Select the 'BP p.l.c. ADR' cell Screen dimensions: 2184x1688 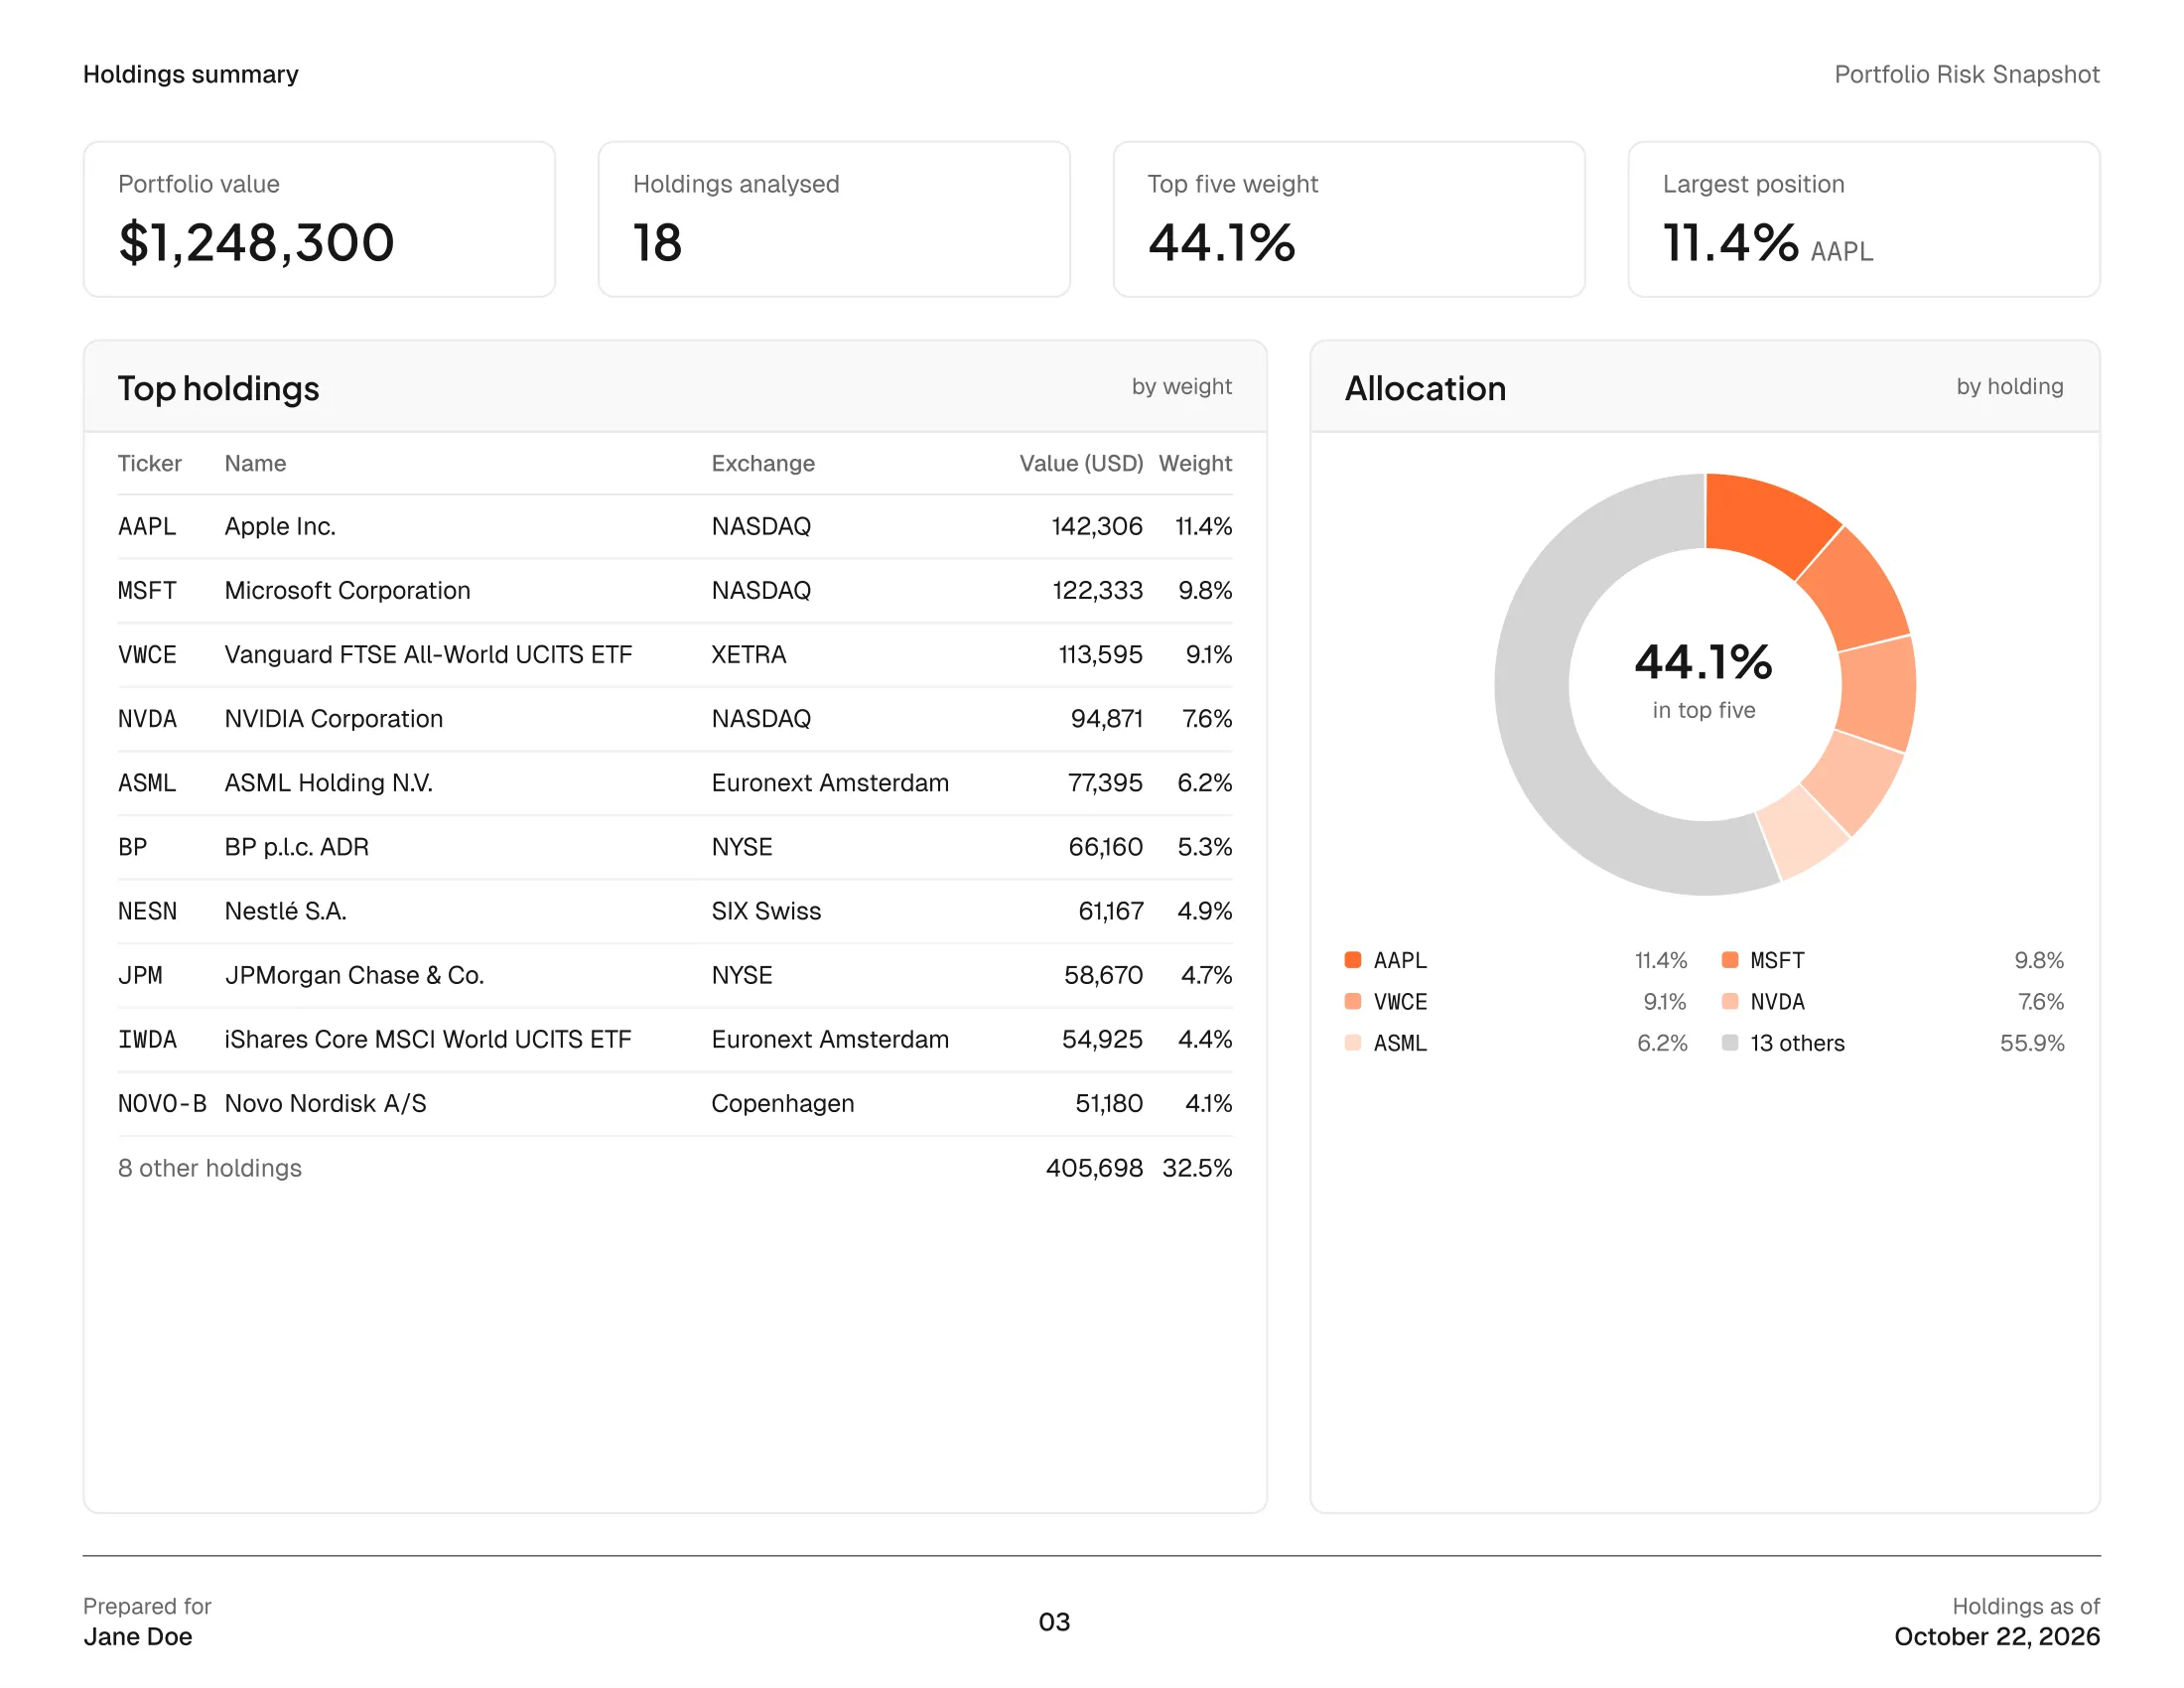(x=297, y=847)
